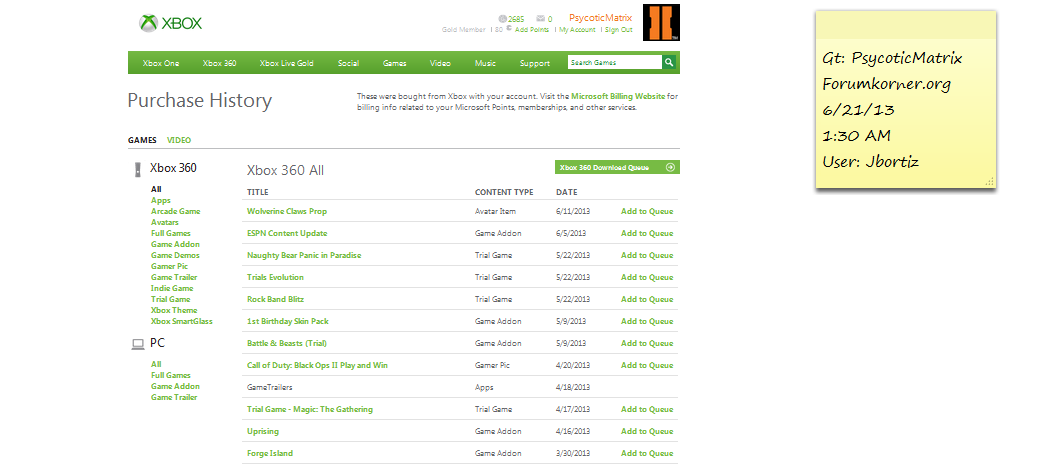Click the PC laptop icon
The image size is (1045, 464).
coord(138,344)
